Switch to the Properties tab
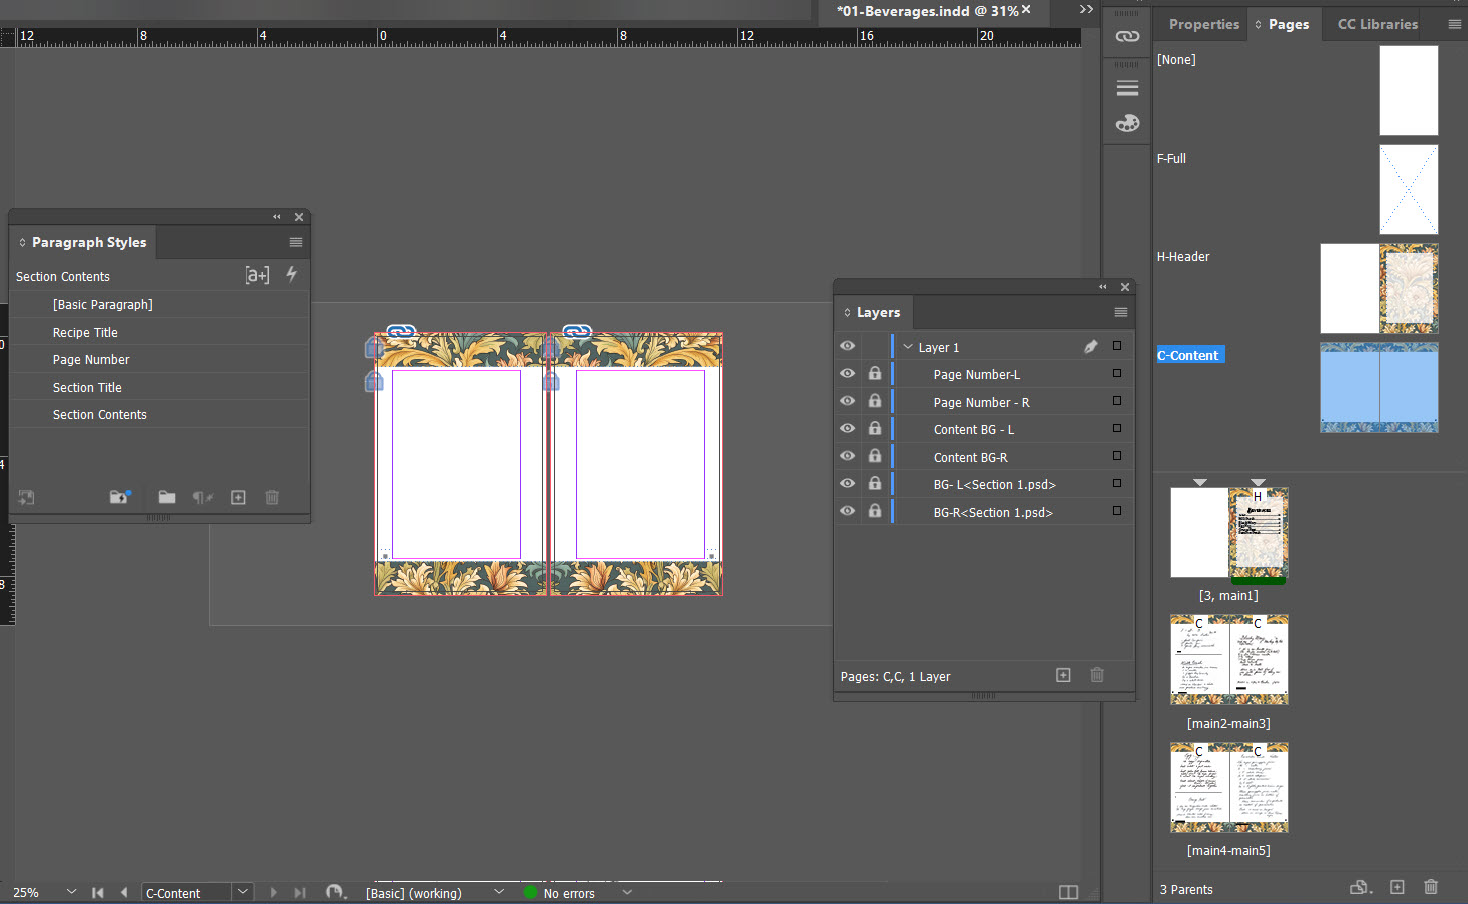This screenshot has width=1468, height=904. pyautogui.click(x=1203, y=23)
